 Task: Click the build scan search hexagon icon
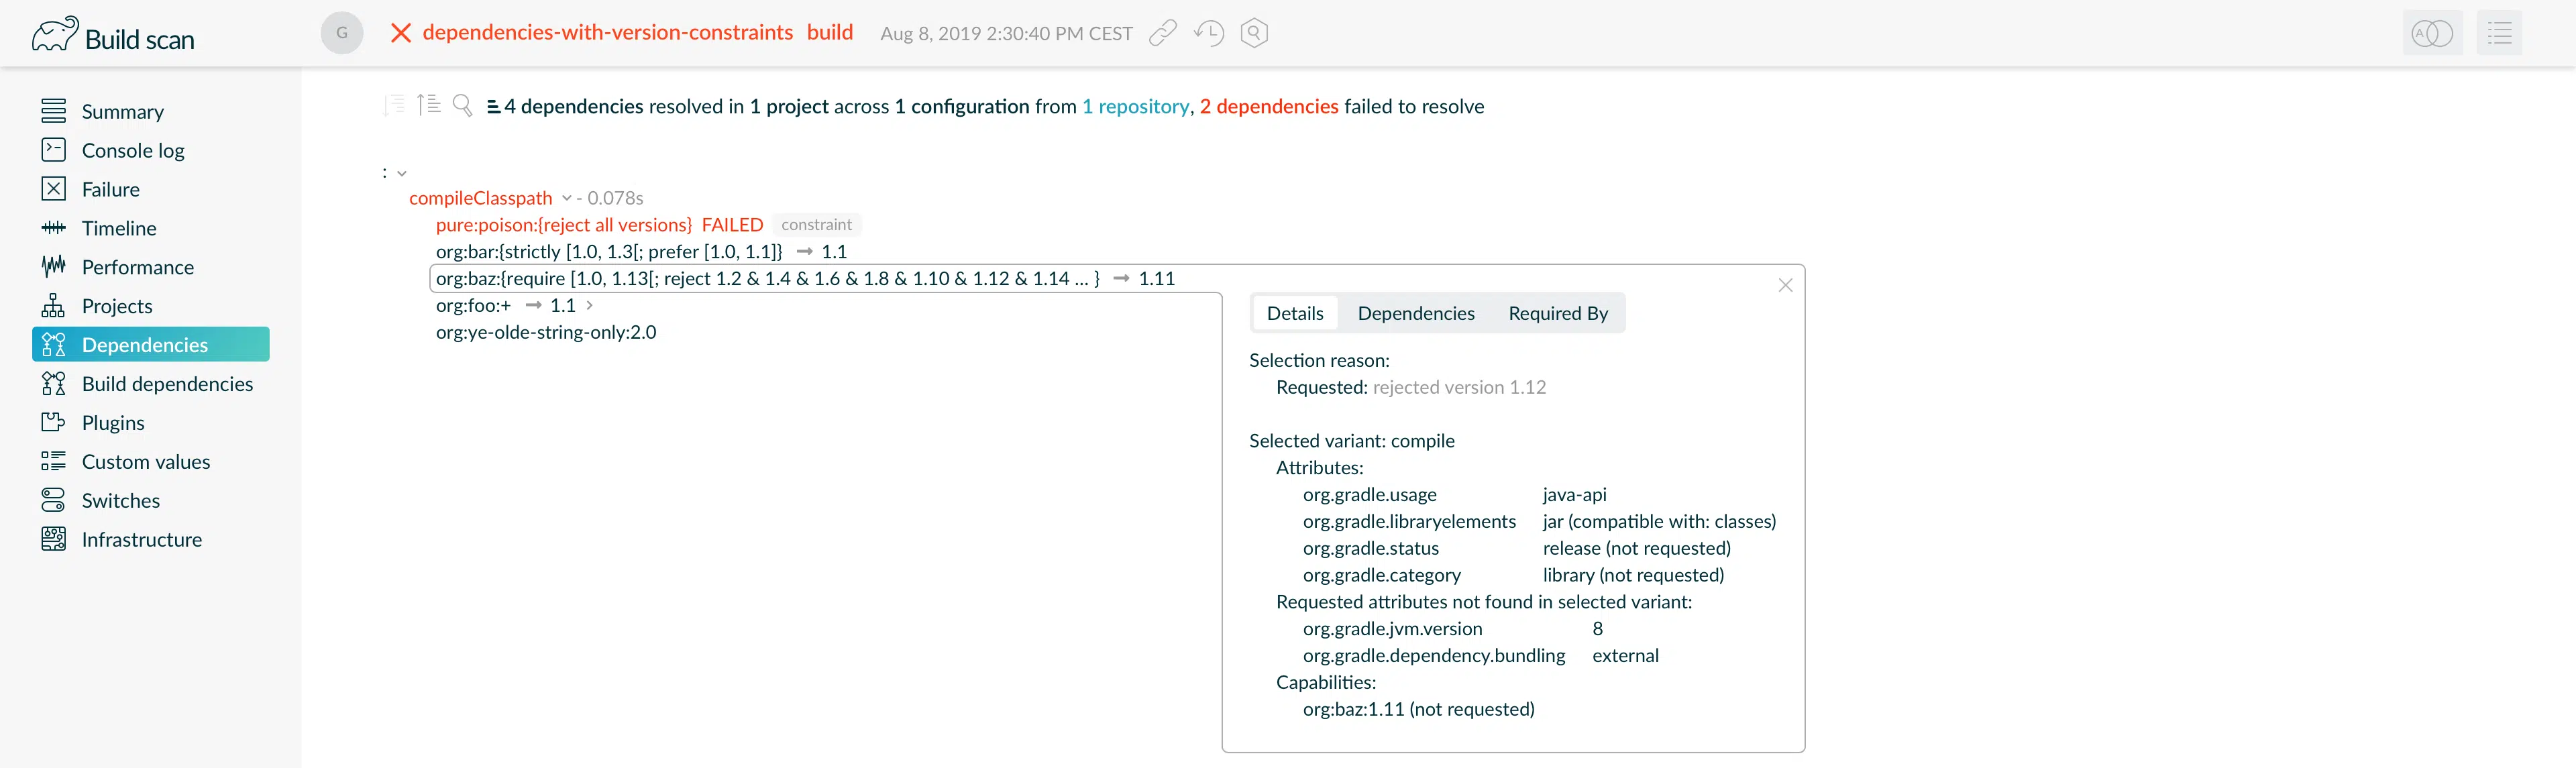pos(1254,33)
